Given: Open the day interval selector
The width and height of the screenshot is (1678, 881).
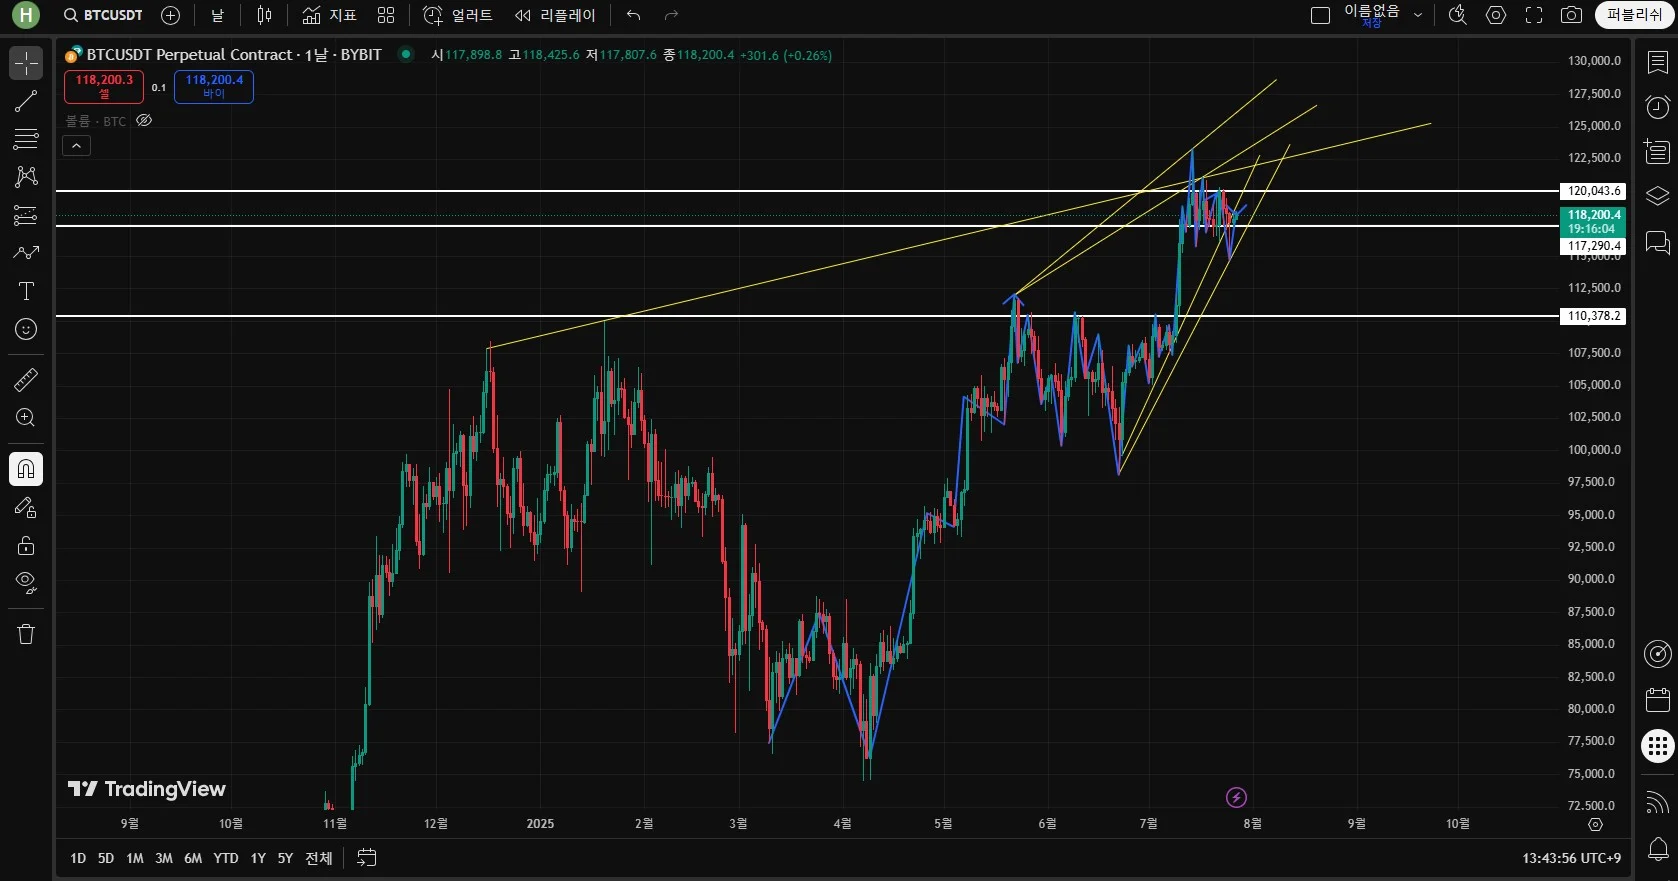Looking at the screenshot, I should [217, 15].
